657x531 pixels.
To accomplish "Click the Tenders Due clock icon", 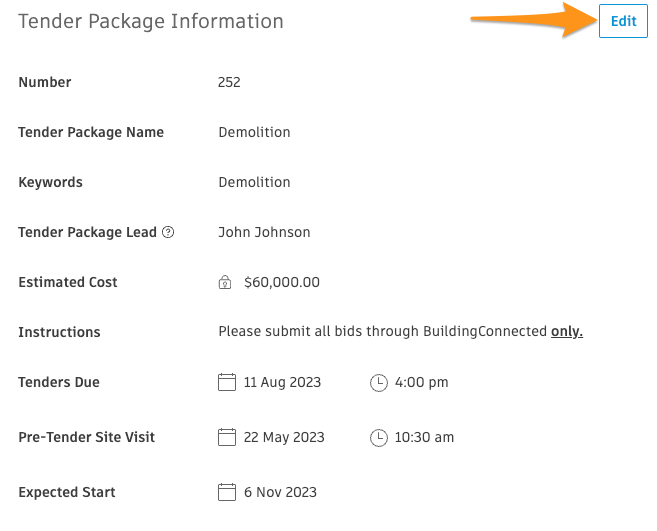I will (378, 383).
